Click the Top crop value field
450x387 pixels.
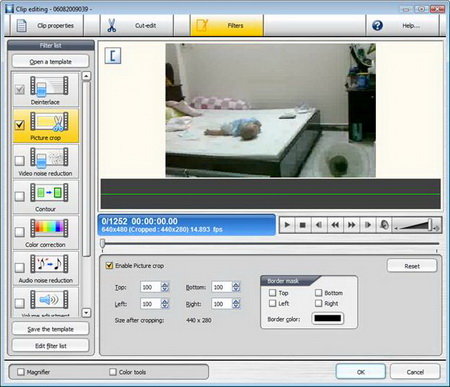[151, 287]
